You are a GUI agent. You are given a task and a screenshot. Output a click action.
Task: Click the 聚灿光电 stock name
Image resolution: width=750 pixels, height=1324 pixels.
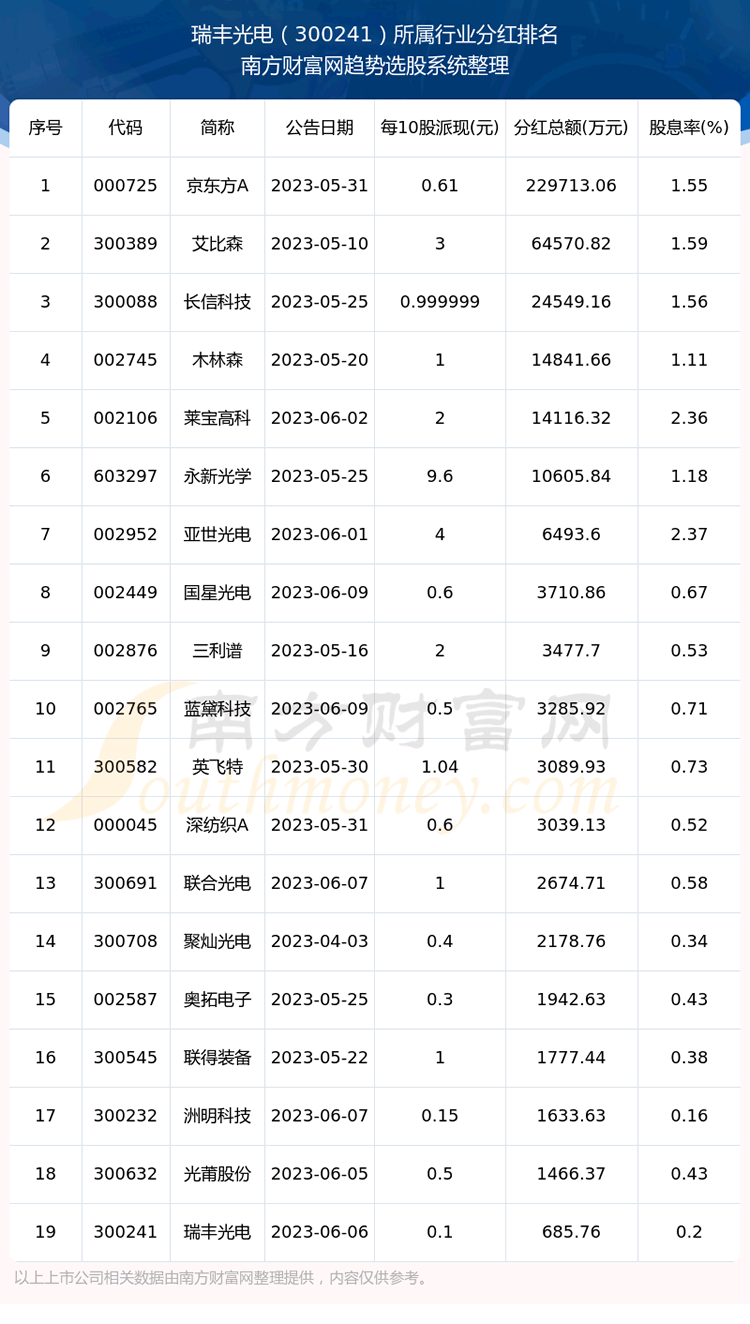(217, 941)
